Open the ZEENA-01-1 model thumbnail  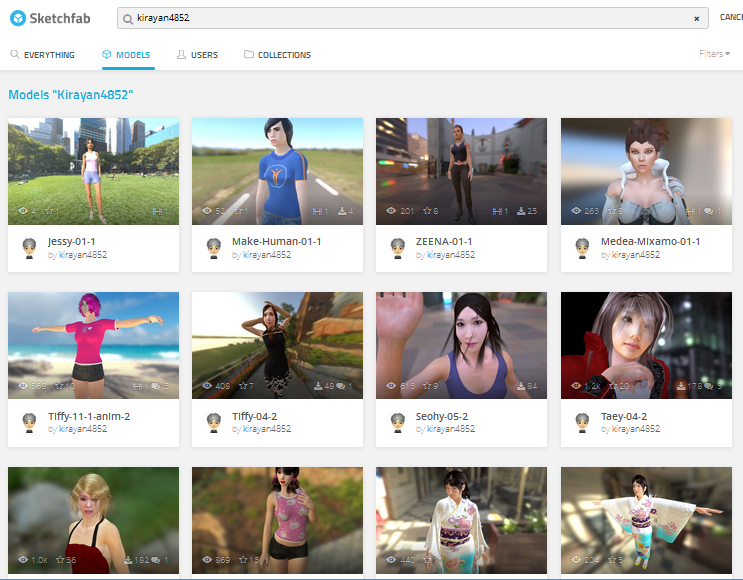461,171
